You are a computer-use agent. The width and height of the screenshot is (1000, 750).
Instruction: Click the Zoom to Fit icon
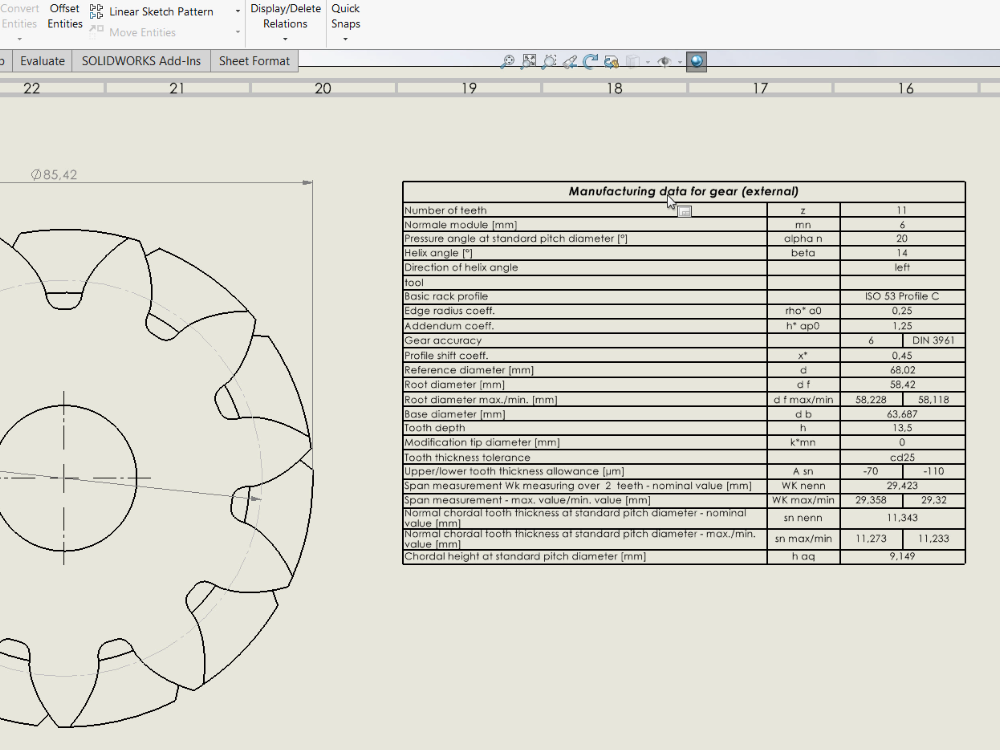(x=508, y=61)
